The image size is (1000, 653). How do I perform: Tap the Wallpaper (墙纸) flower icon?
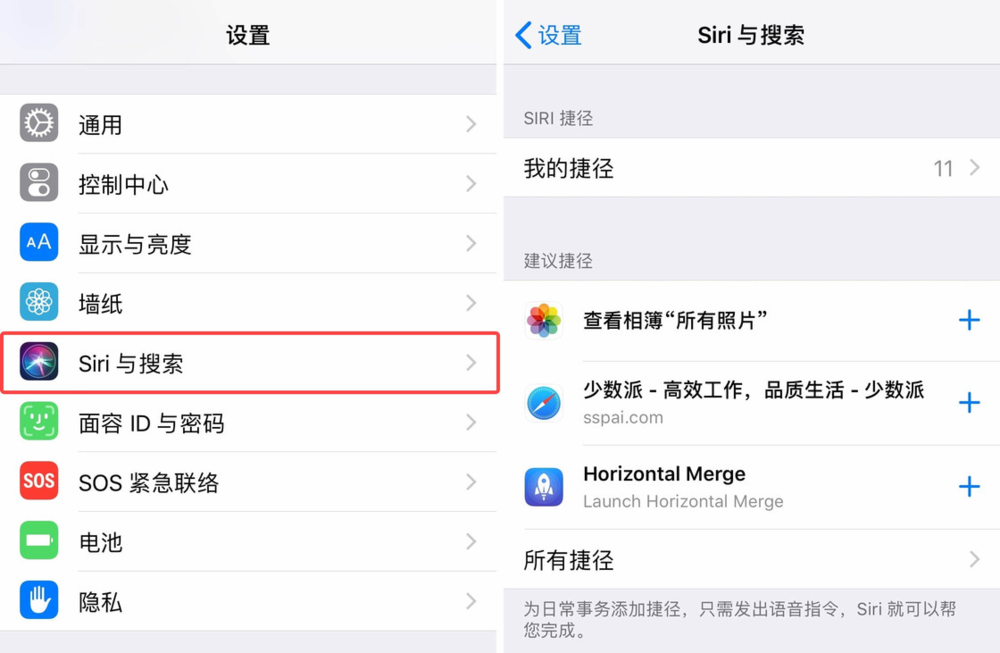[x=39, y=302]
